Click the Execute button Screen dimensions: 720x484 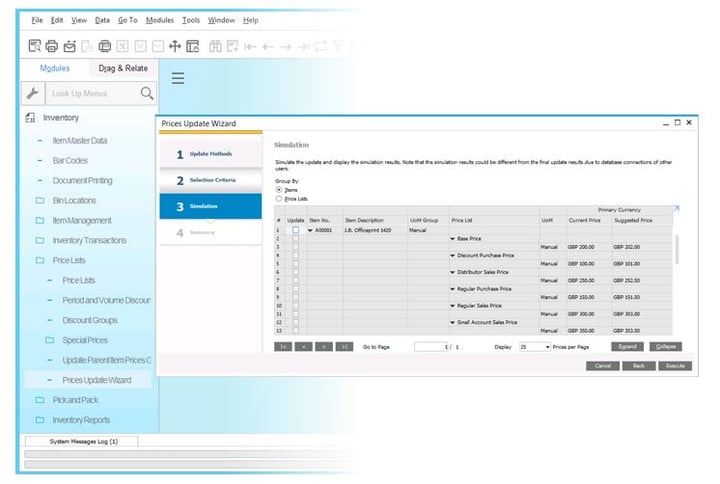tap(675, 366)
